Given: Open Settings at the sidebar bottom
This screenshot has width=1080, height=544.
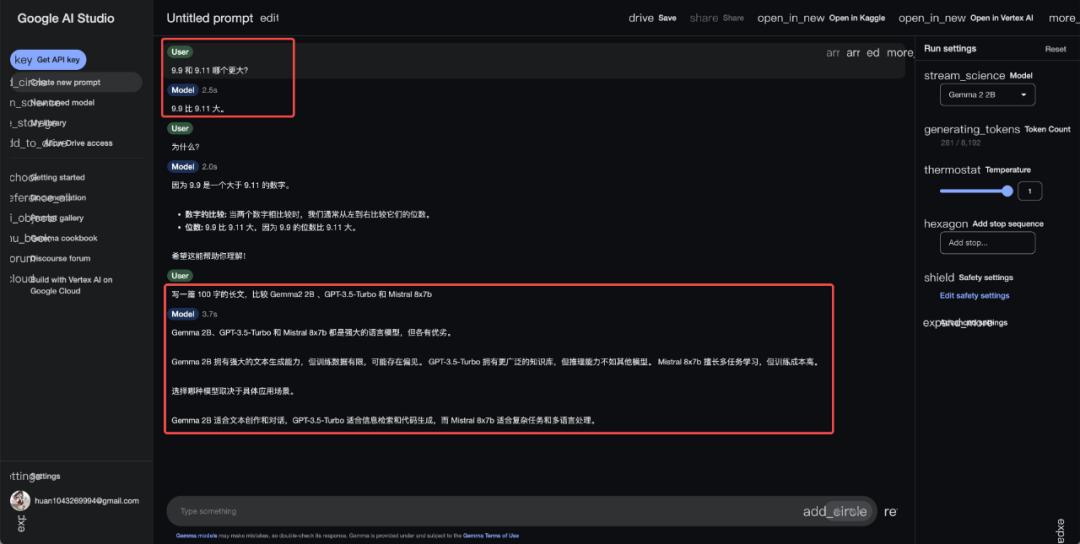Looking at the screenshot, I should click(45, 476).
